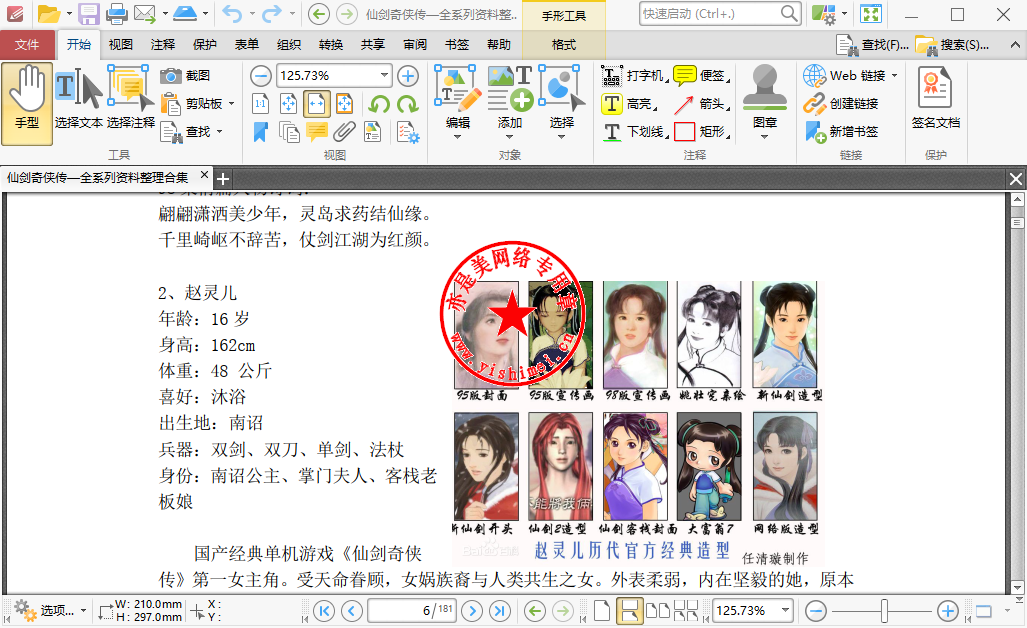Click the save document icon in the title bar
The width and height of the screenshot is (1027, 628).
pyautogui.click(x=88, y=14)
